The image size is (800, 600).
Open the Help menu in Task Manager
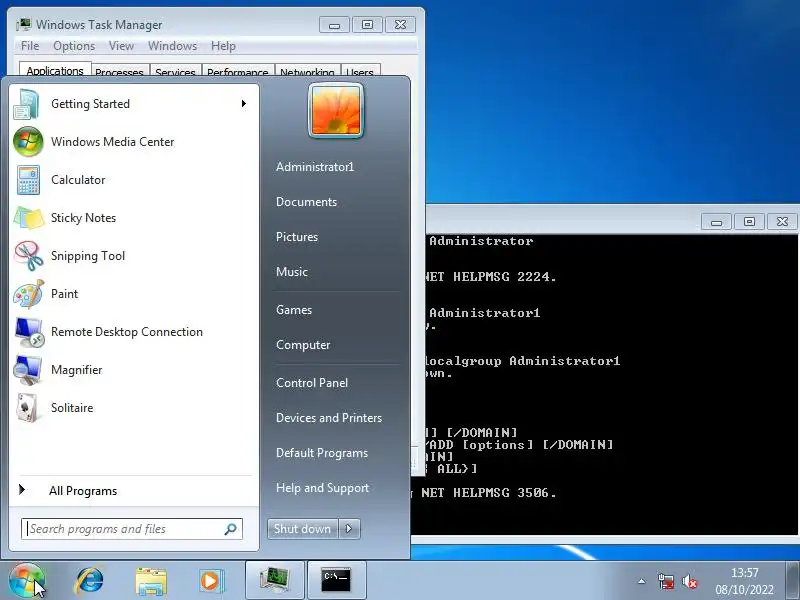click(223, 46)
